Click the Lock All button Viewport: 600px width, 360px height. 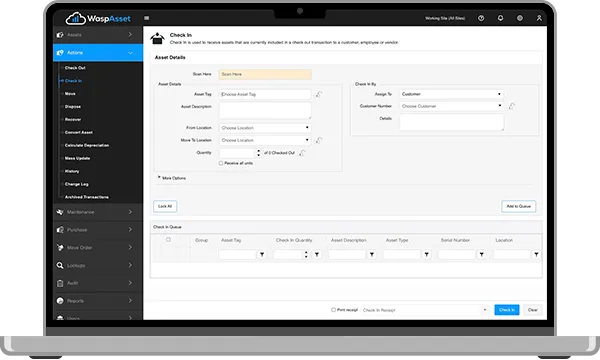pos(165,206)
